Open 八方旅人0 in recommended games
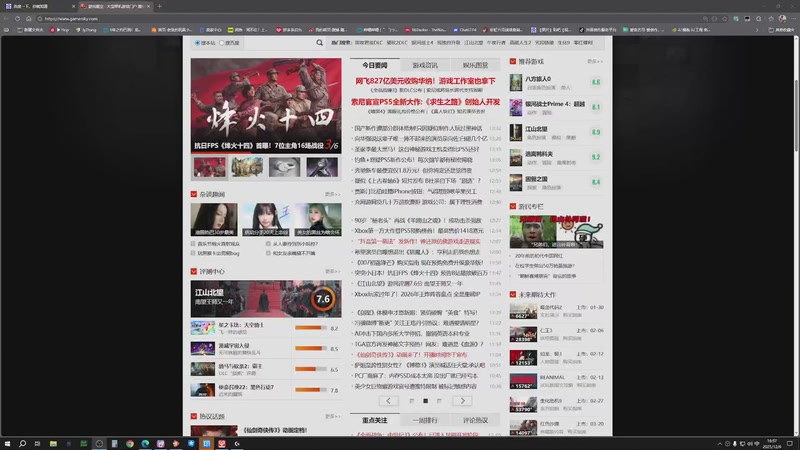The height and width of the screenshot is (450, 800). [556, 82]
